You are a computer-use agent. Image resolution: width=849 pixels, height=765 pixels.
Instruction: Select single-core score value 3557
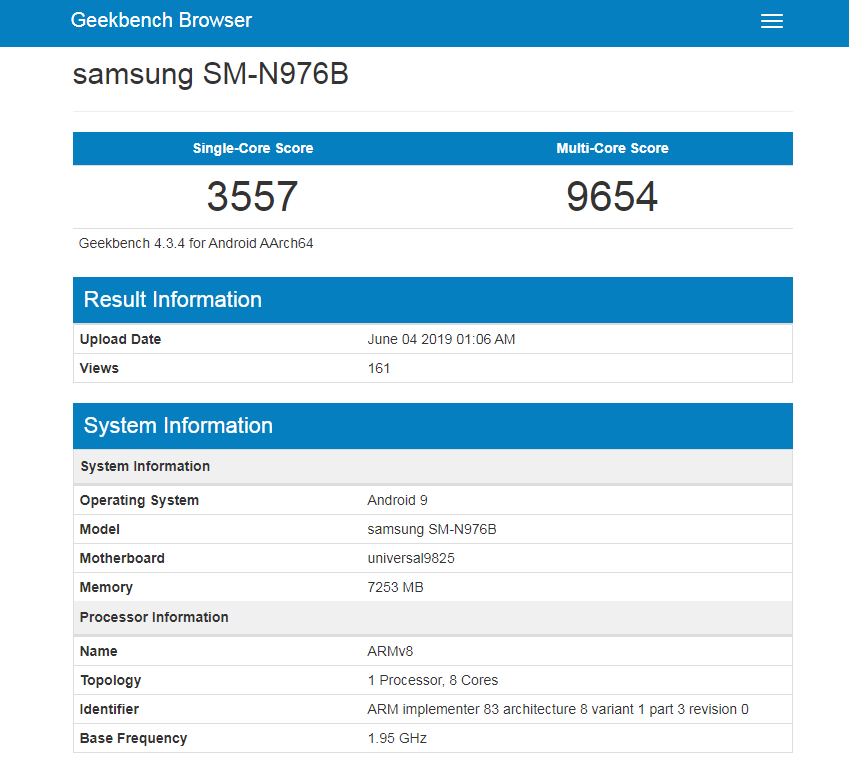pos(252,196)
